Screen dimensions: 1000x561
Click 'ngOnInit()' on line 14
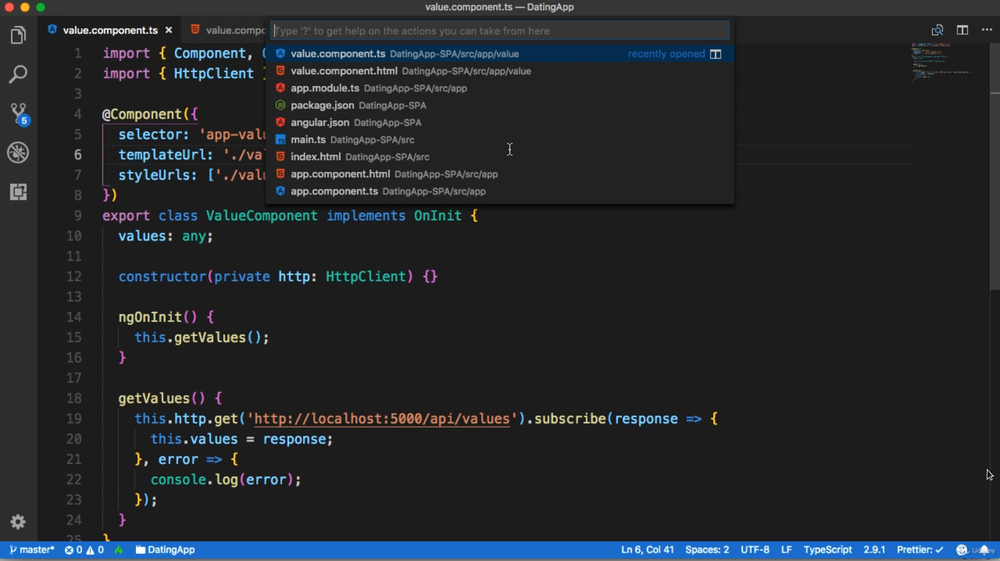tap(158, 317)
